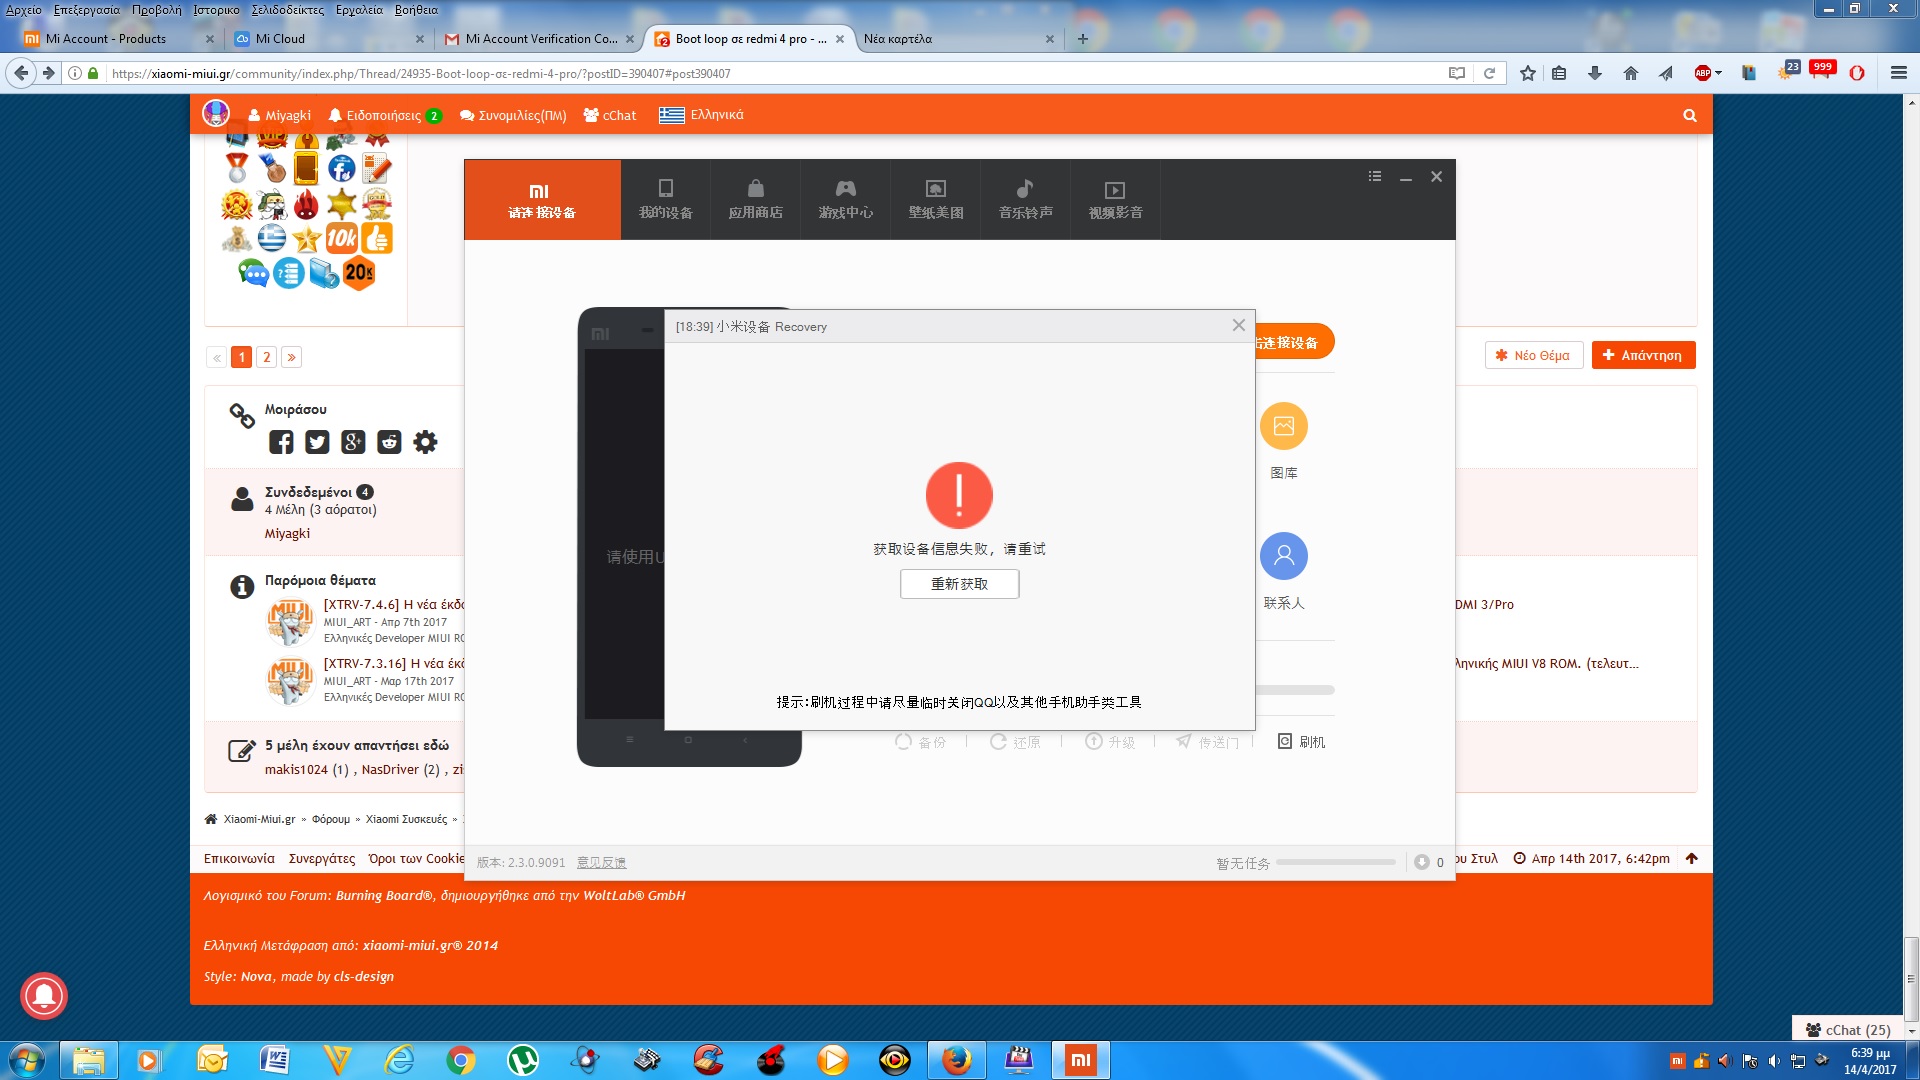Close the Recovery dialog
The image size is (1920, 1080).
click(x=1238, y=326)
